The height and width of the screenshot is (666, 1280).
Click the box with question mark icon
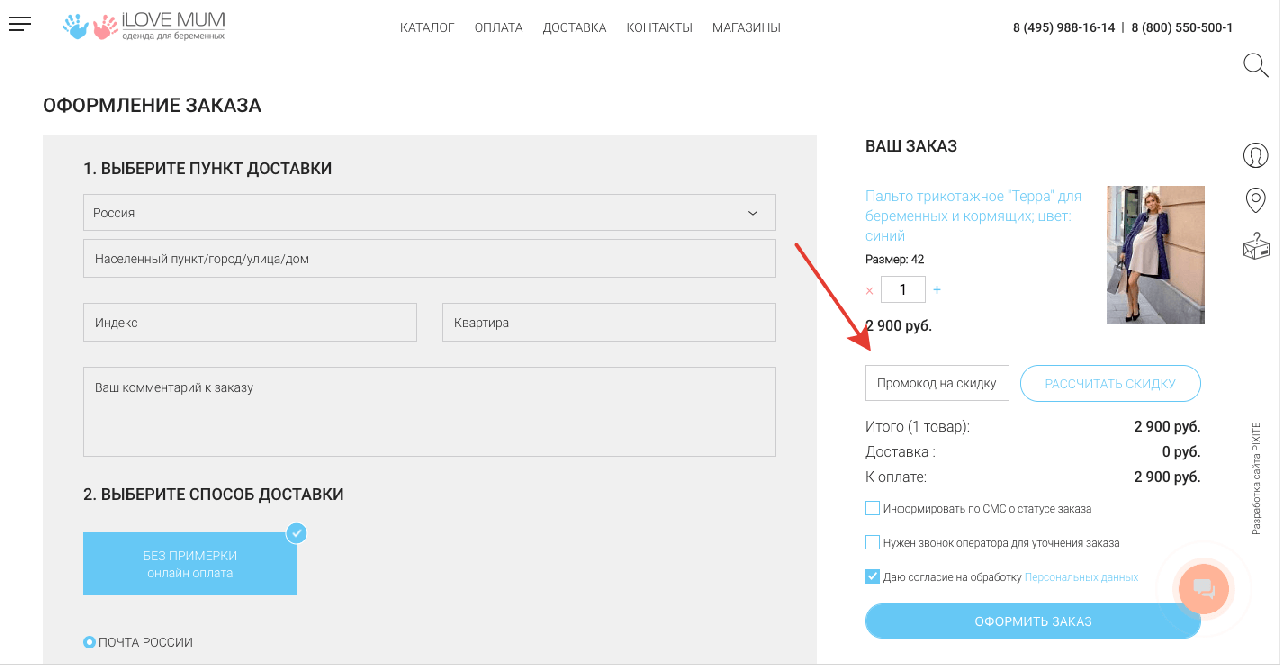pos(1255,245)
